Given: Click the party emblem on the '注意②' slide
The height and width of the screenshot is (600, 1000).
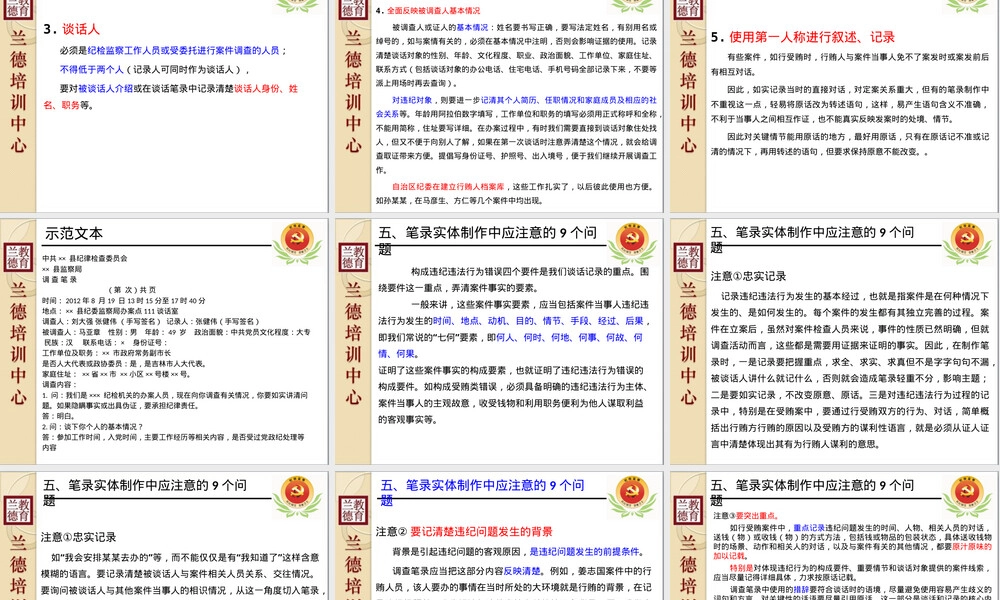Looking at the screenshot, I should 632,495.
